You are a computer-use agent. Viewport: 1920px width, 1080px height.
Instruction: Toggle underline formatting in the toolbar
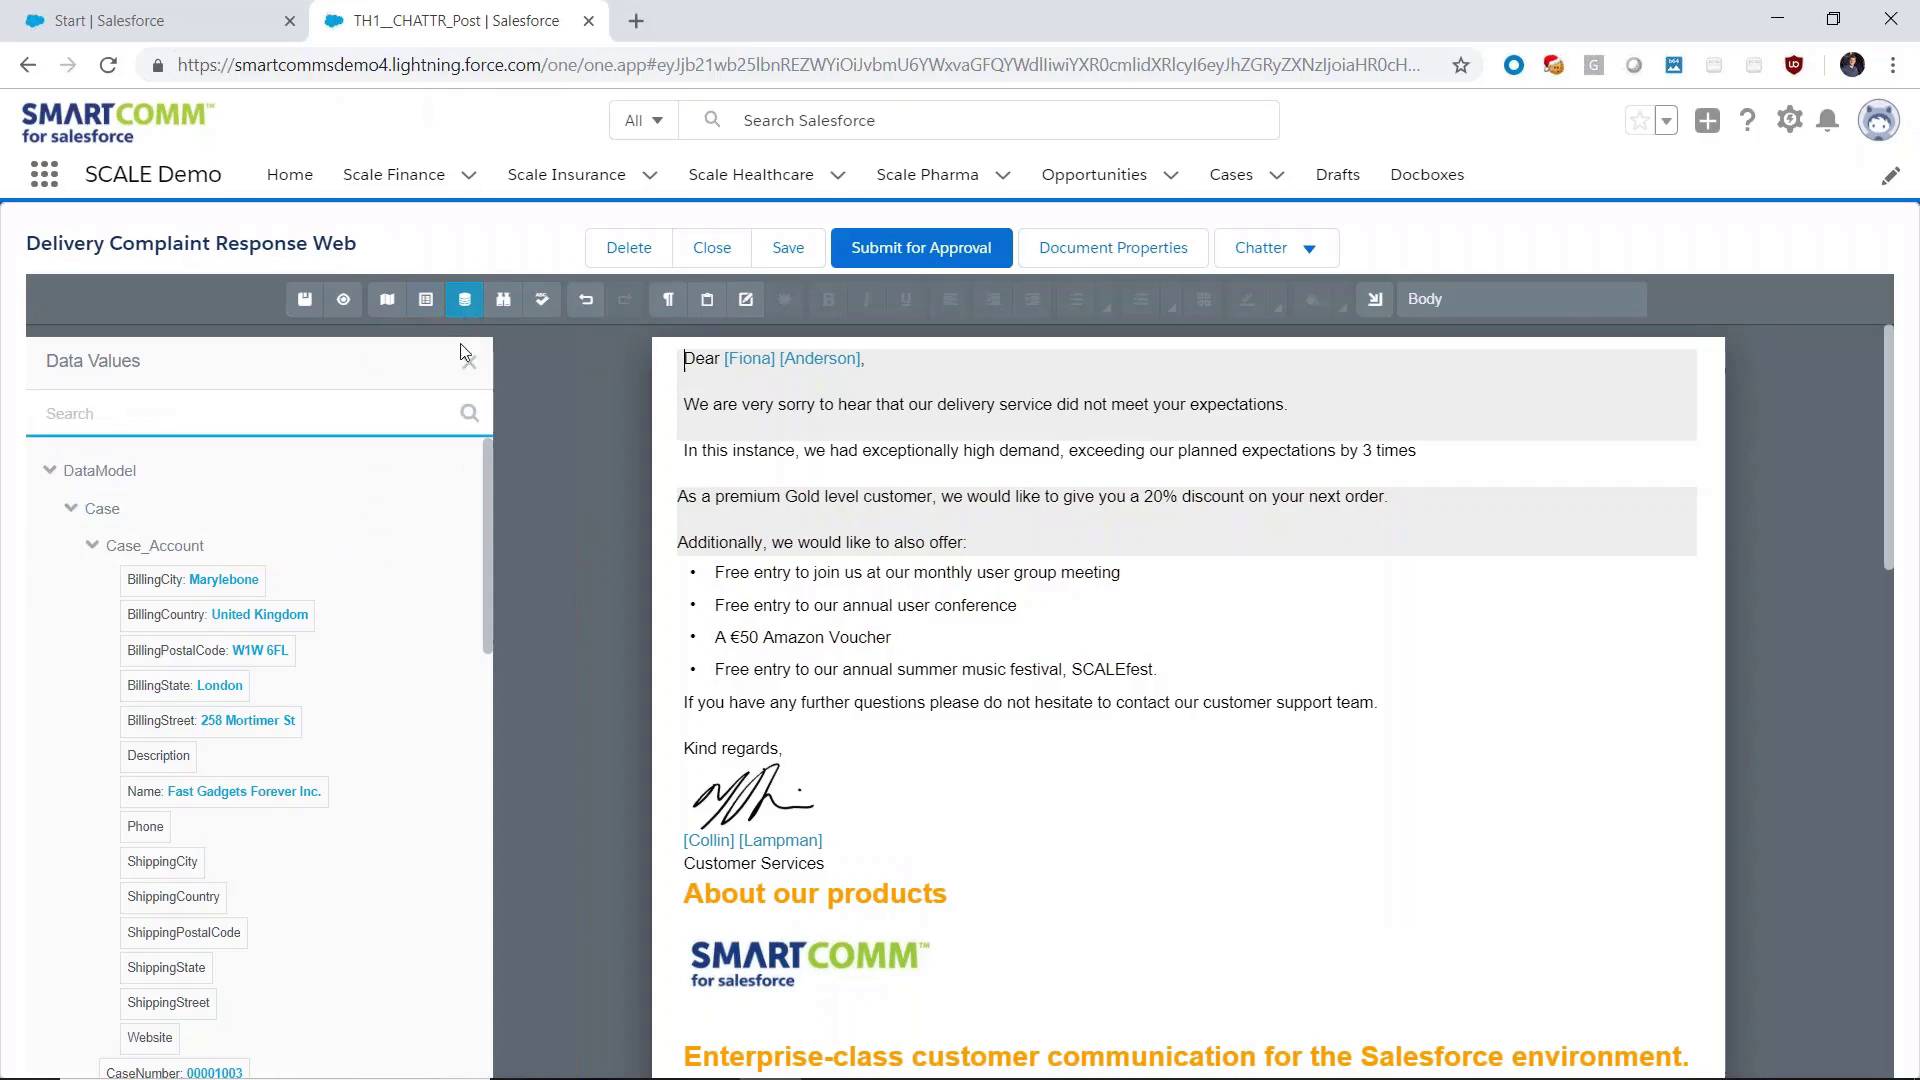pos(906,298)
